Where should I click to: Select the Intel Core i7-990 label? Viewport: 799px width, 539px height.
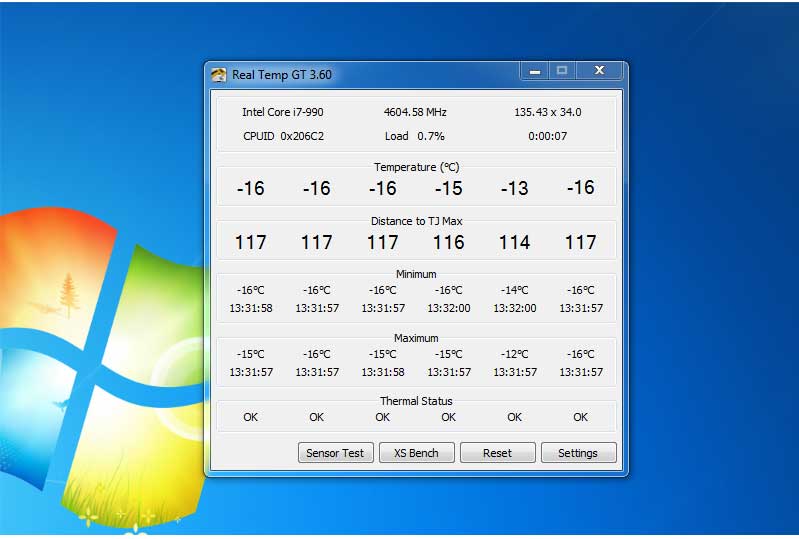(x=283, y=112)
